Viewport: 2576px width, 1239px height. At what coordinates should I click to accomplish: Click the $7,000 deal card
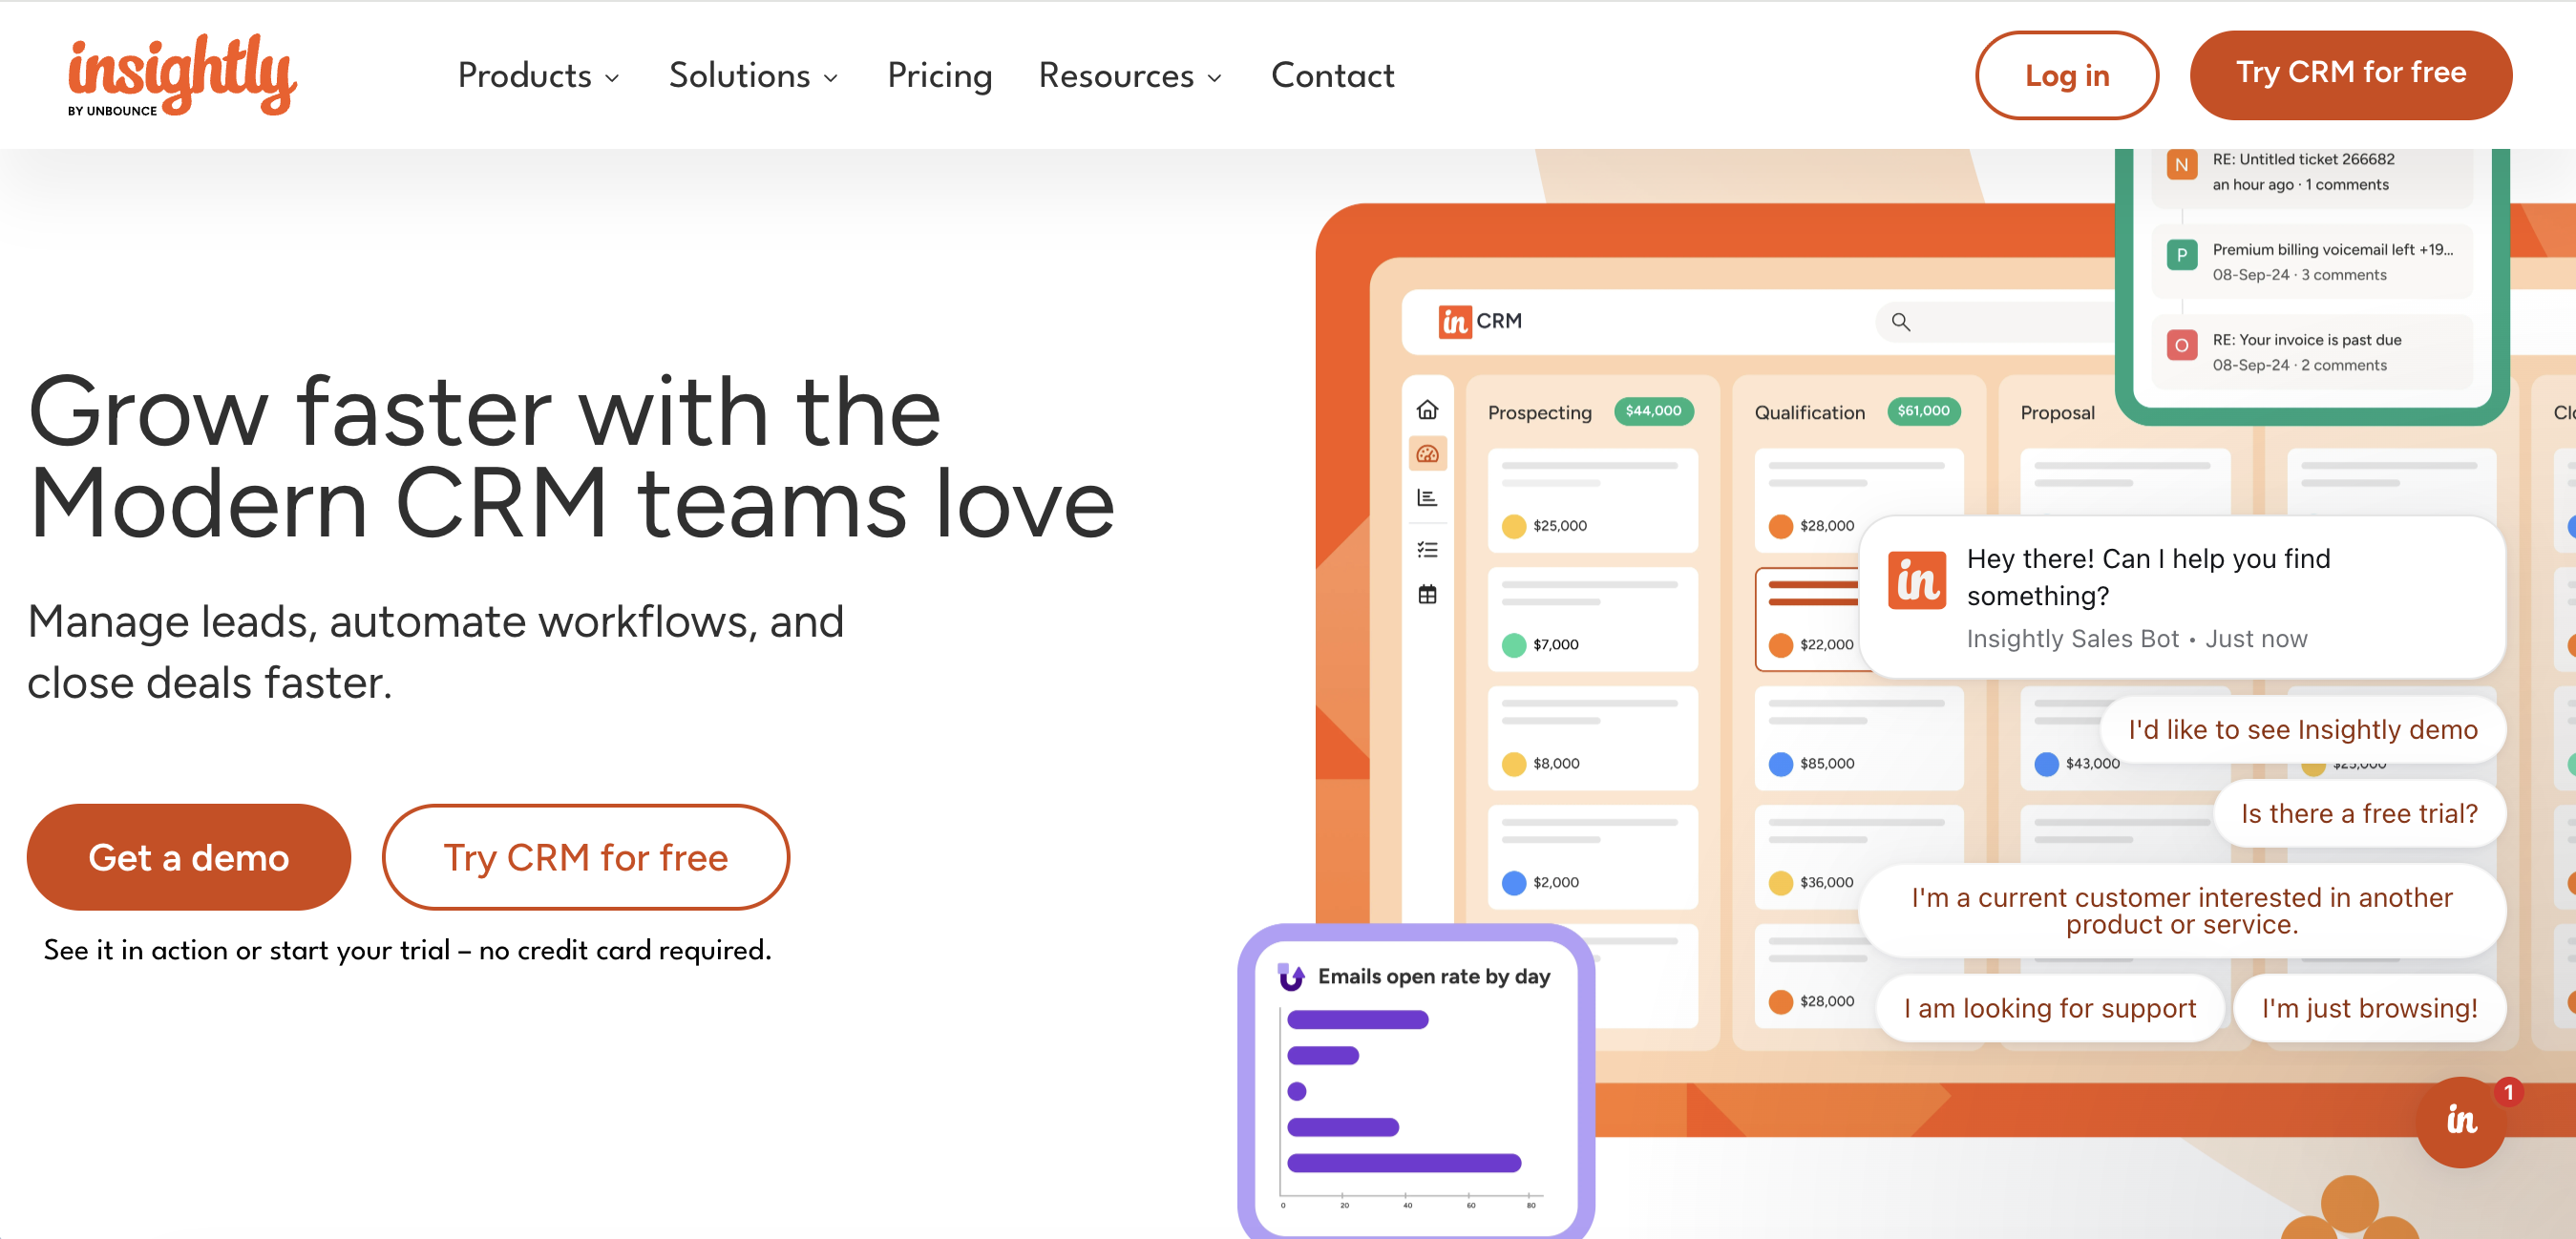coord(1592,619)
